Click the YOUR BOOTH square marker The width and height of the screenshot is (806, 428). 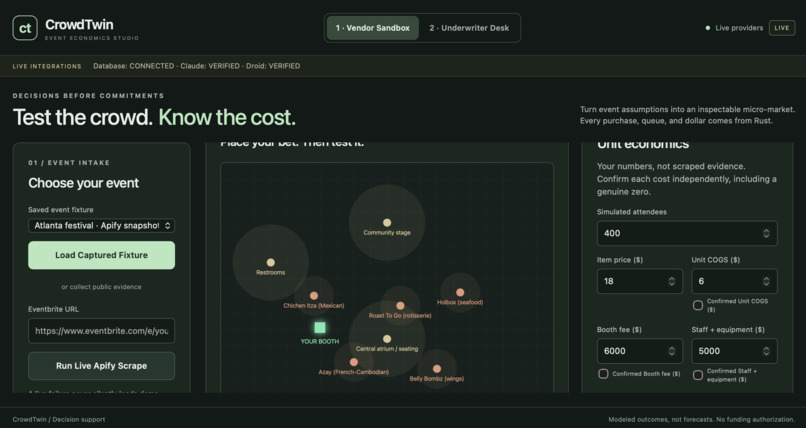320,328
